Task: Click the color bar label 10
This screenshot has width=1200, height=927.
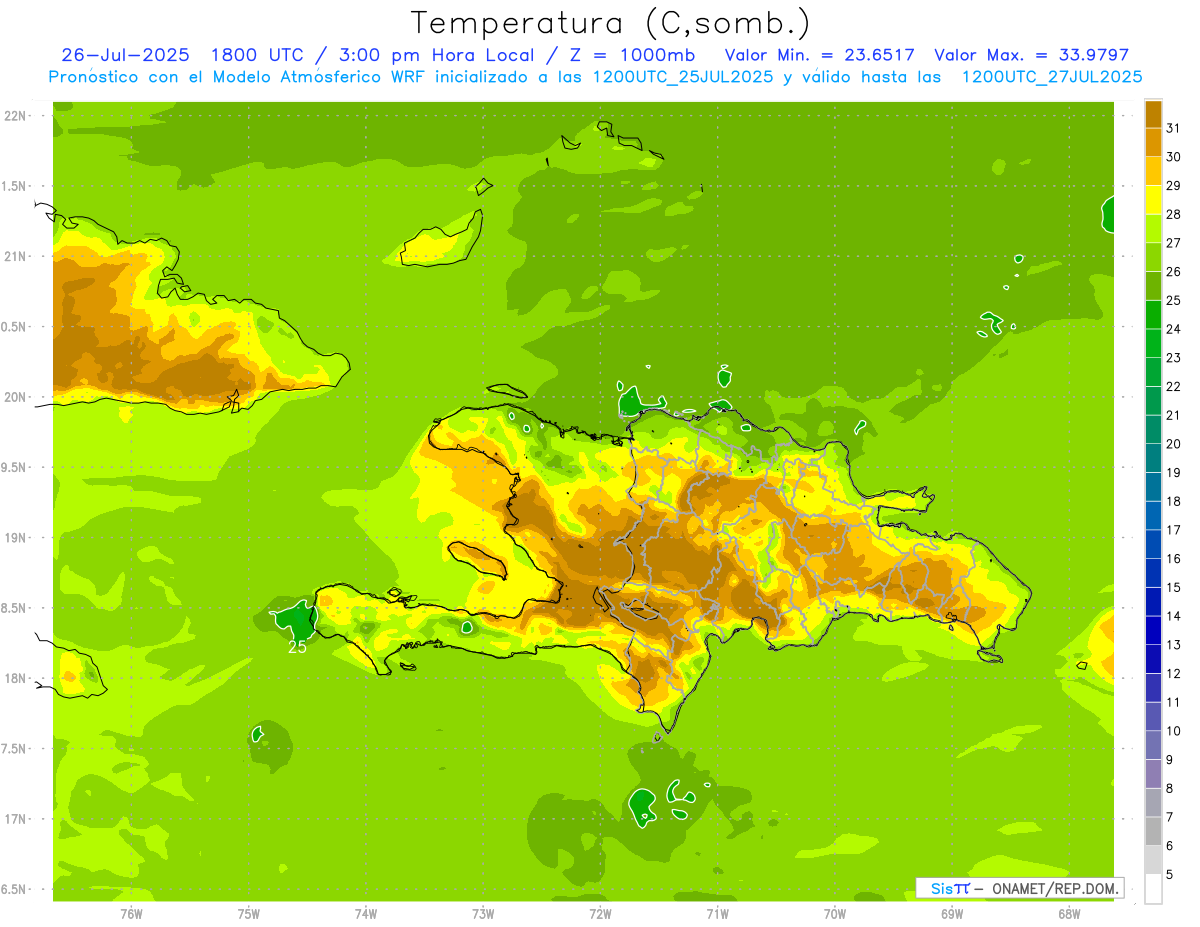Action: 1174,731
